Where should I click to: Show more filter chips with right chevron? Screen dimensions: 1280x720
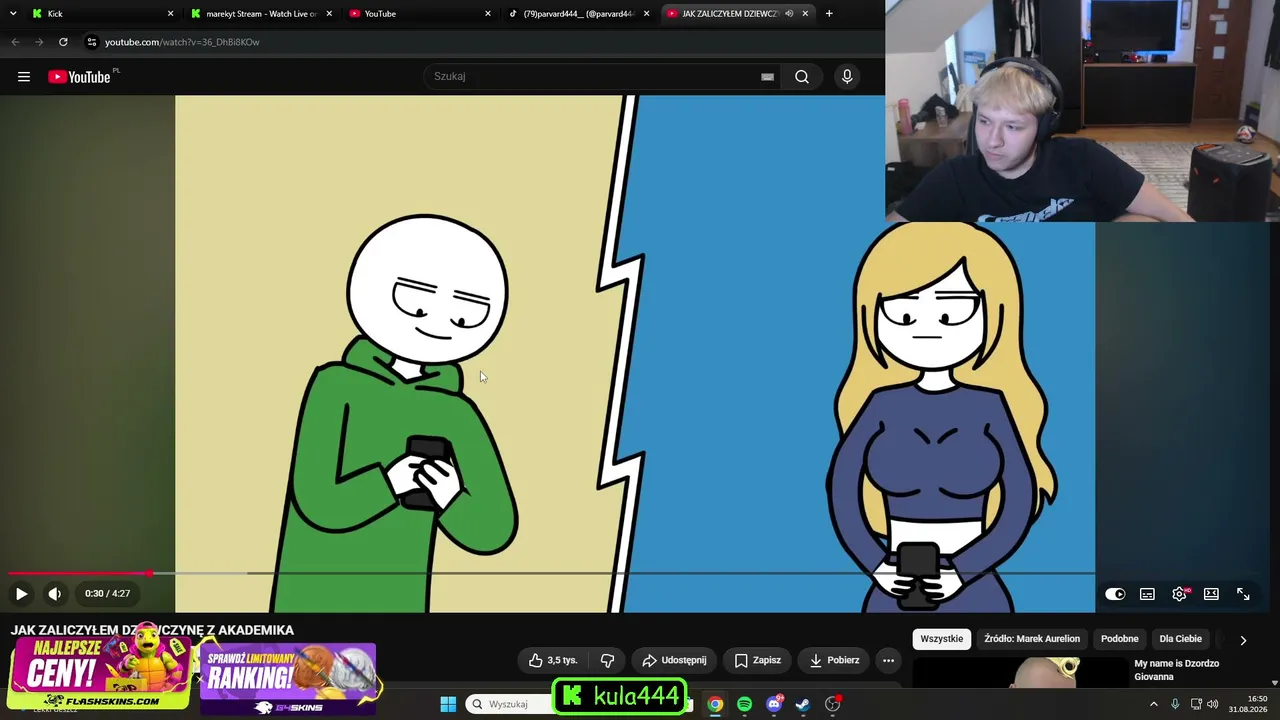(1243, 640)
